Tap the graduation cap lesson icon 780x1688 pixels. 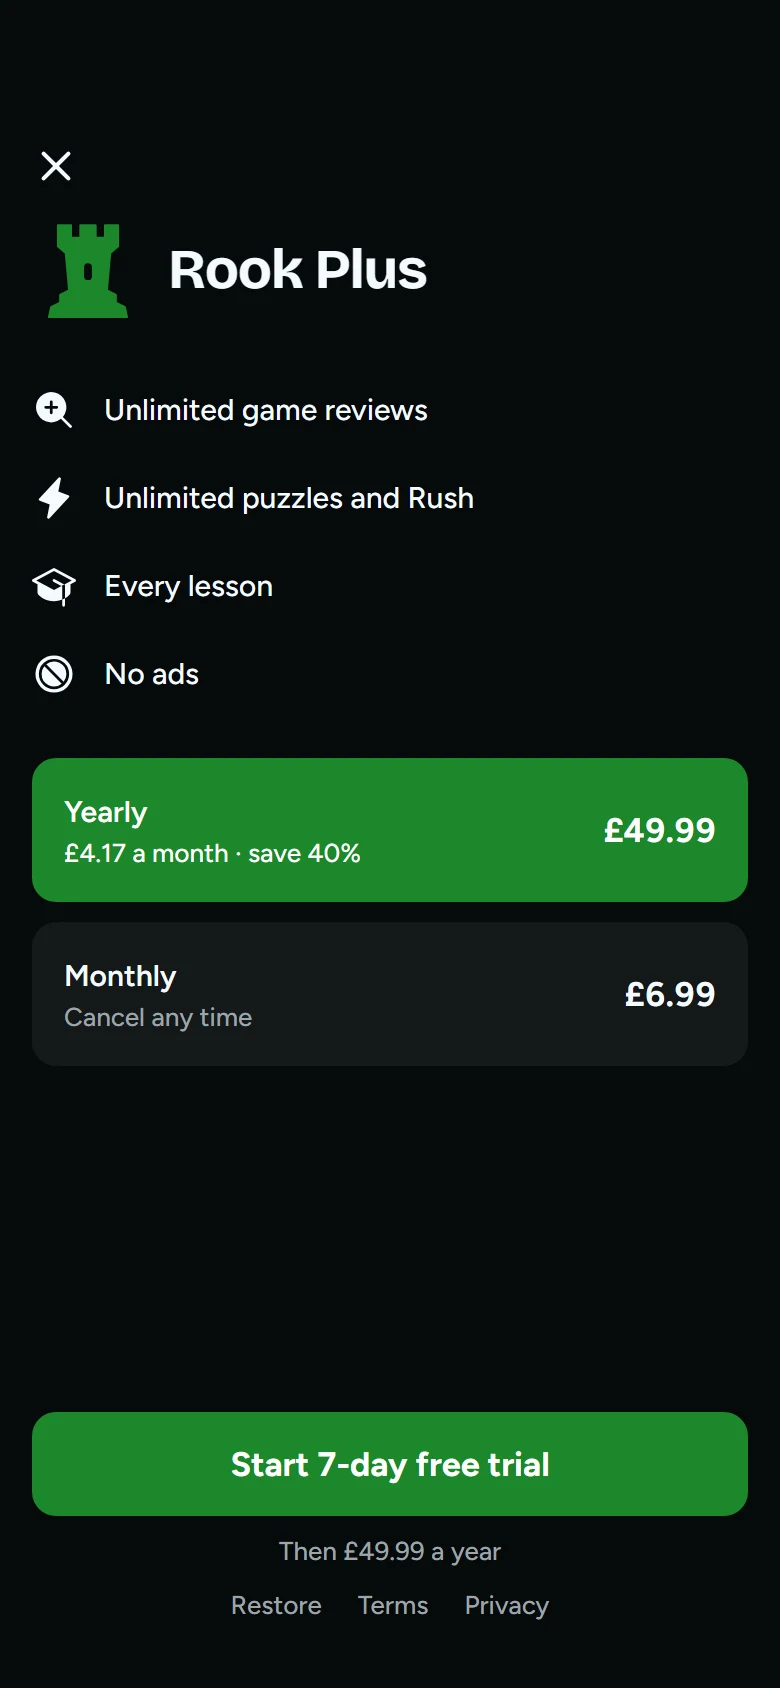(x=54, y=587)
